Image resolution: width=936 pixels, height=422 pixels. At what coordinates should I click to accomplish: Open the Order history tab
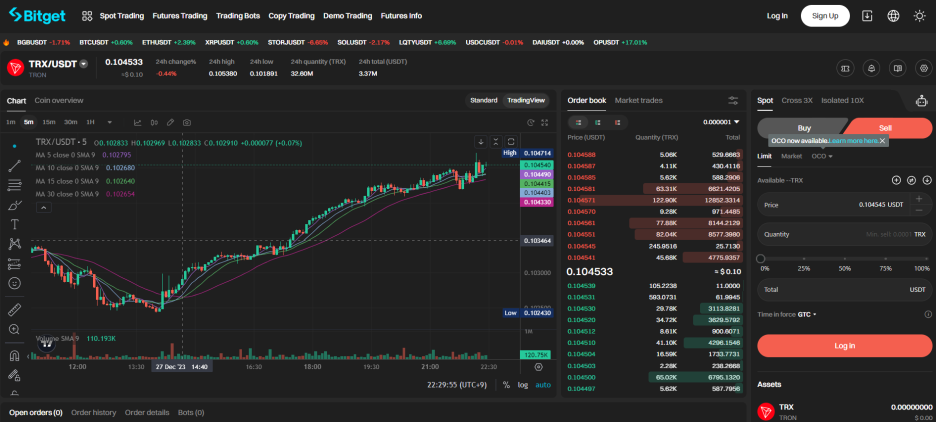(x=94, y=412)
